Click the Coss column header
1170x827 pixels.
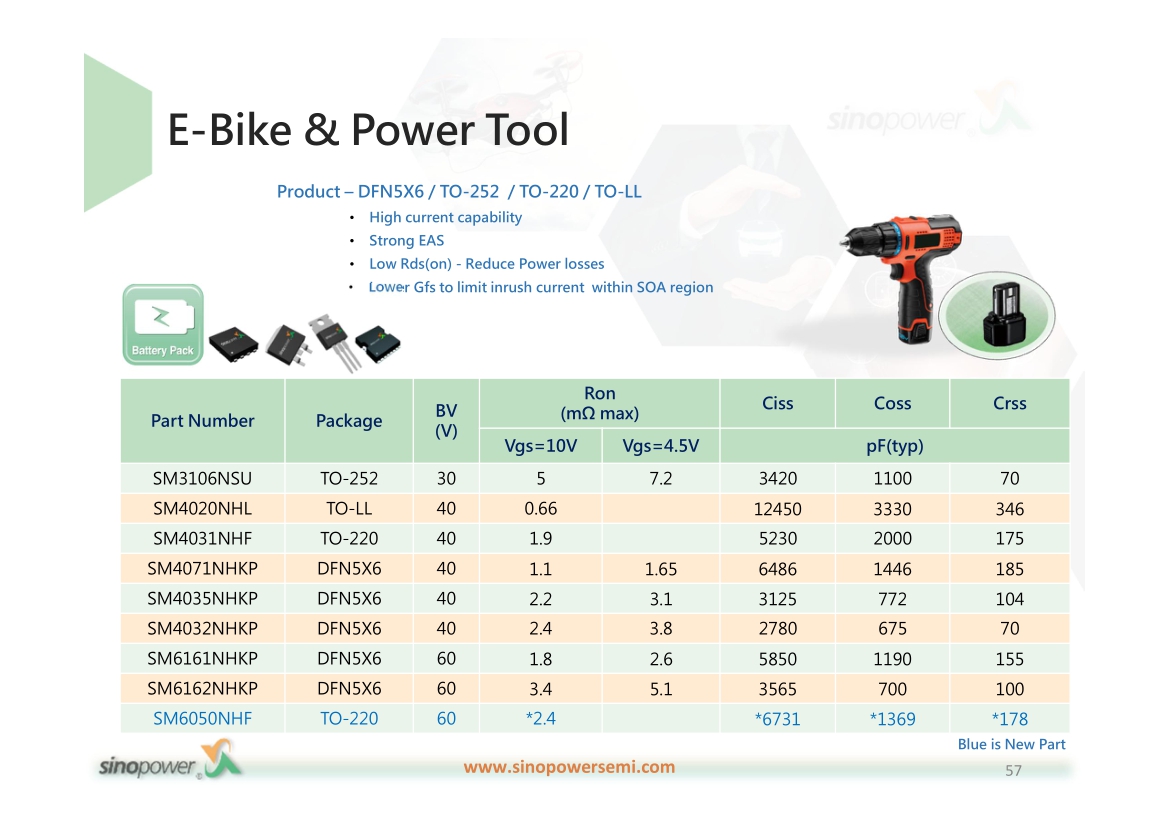(892, 403)
